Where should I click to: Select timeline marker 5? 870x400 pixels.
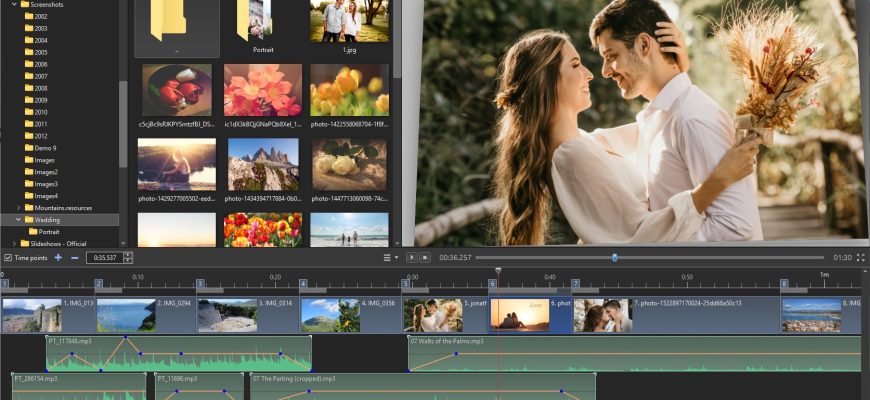[x=406, y=283]
